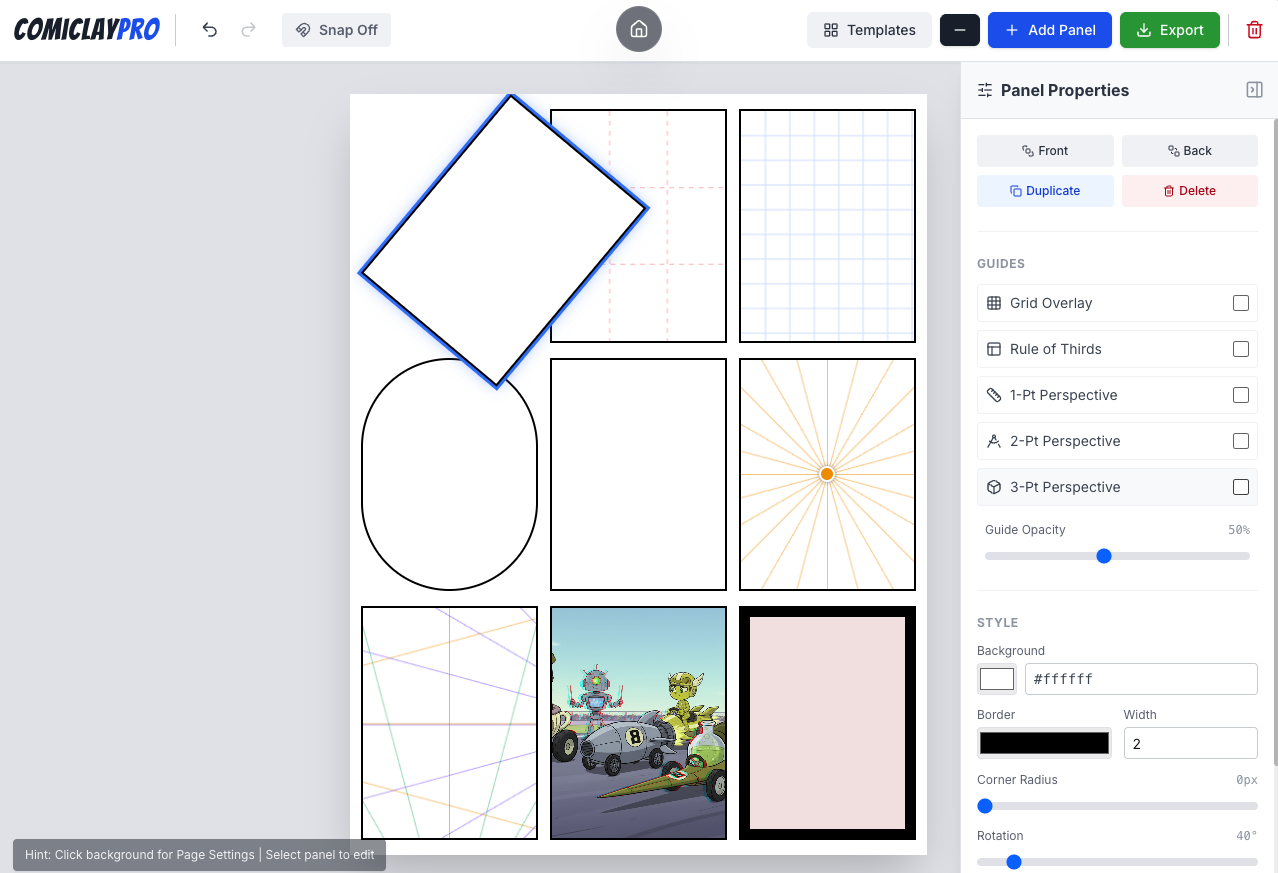Send panel to Back
Image resolution: width=1278 pixels, height=873 pixels.
pos(1190,151)
